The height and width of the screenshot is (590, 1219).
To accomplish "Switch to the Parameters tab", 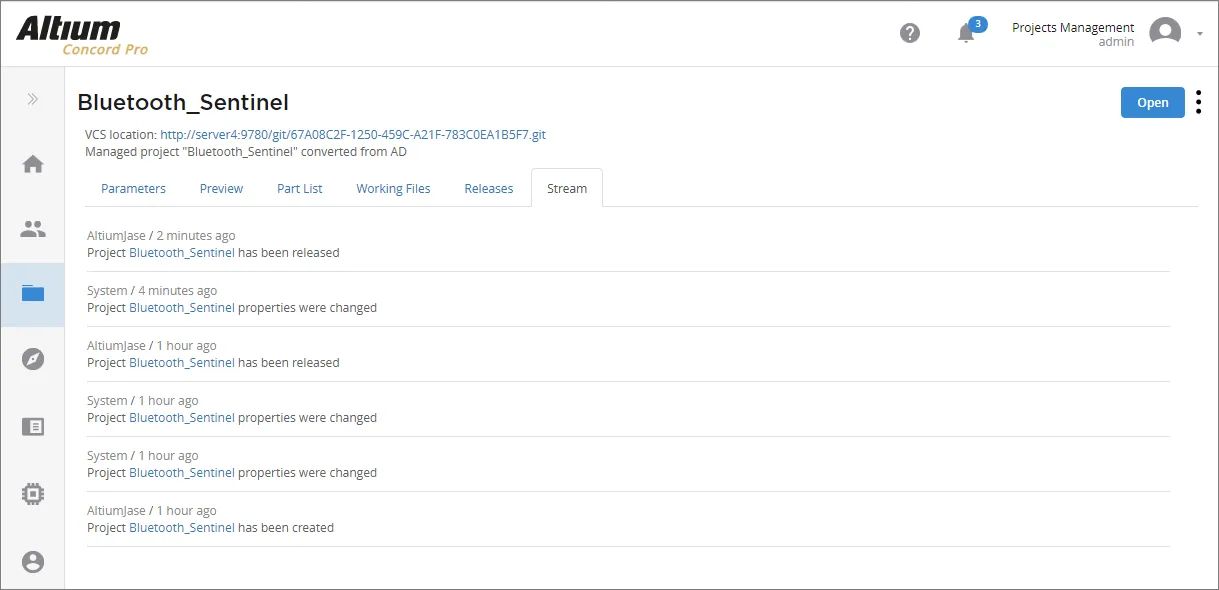I will tap(134, 189).
